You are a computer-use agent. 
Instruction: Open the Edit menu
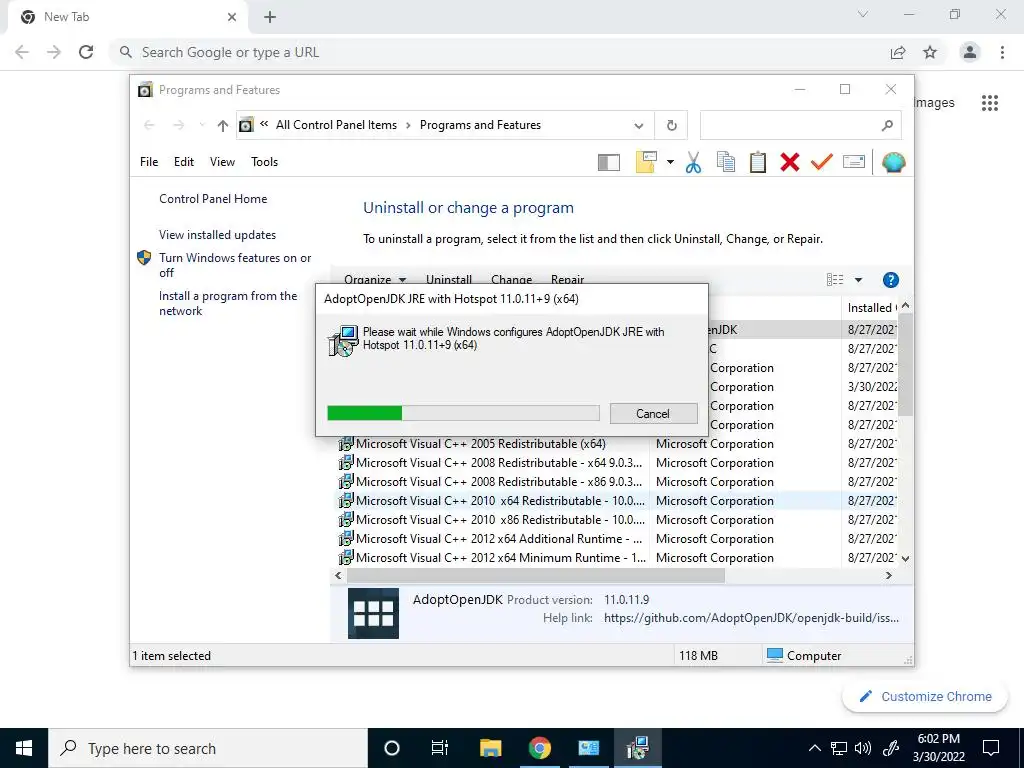[x=184, y=162]
